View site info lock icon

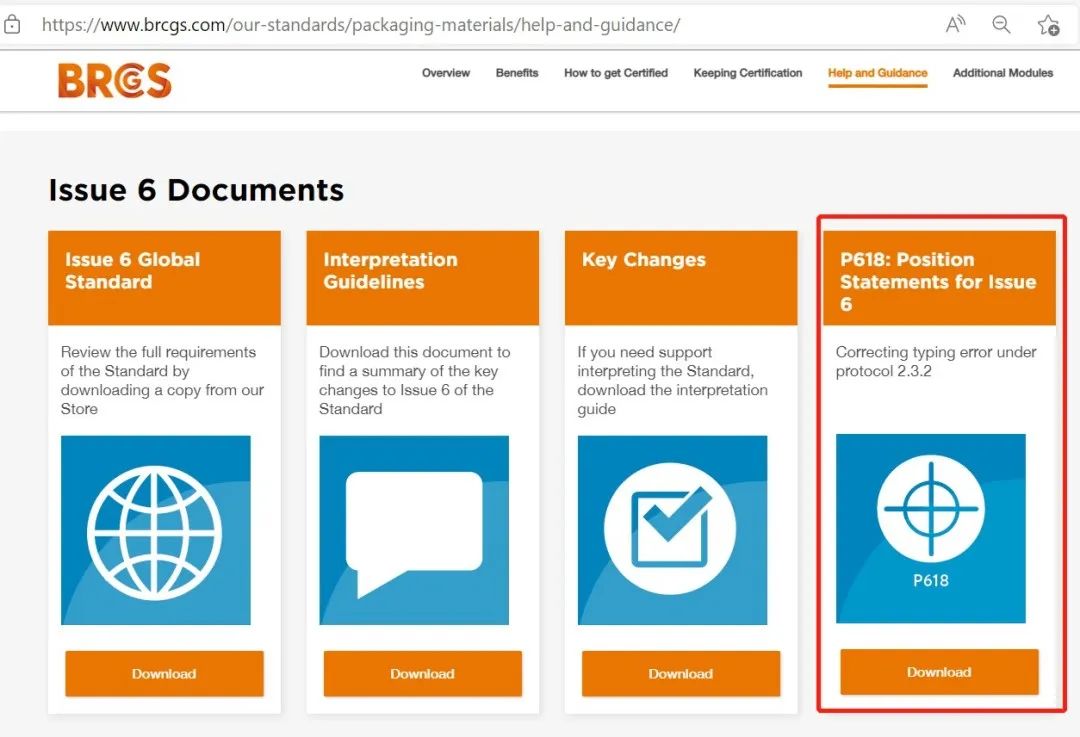[x=13, y=25]
